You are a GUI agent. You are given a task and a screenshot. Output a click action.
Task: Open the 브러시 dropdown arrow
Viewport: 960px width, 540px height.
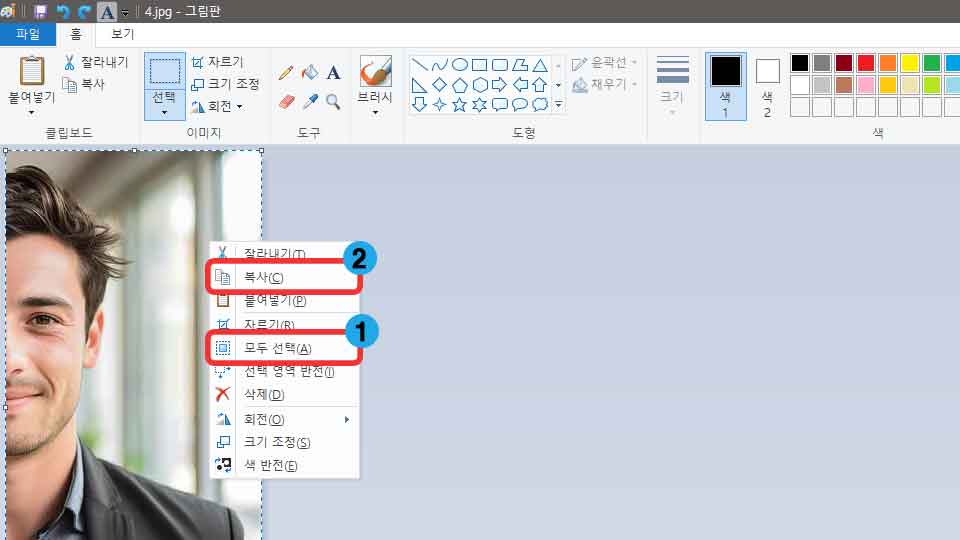click(375, 113)
